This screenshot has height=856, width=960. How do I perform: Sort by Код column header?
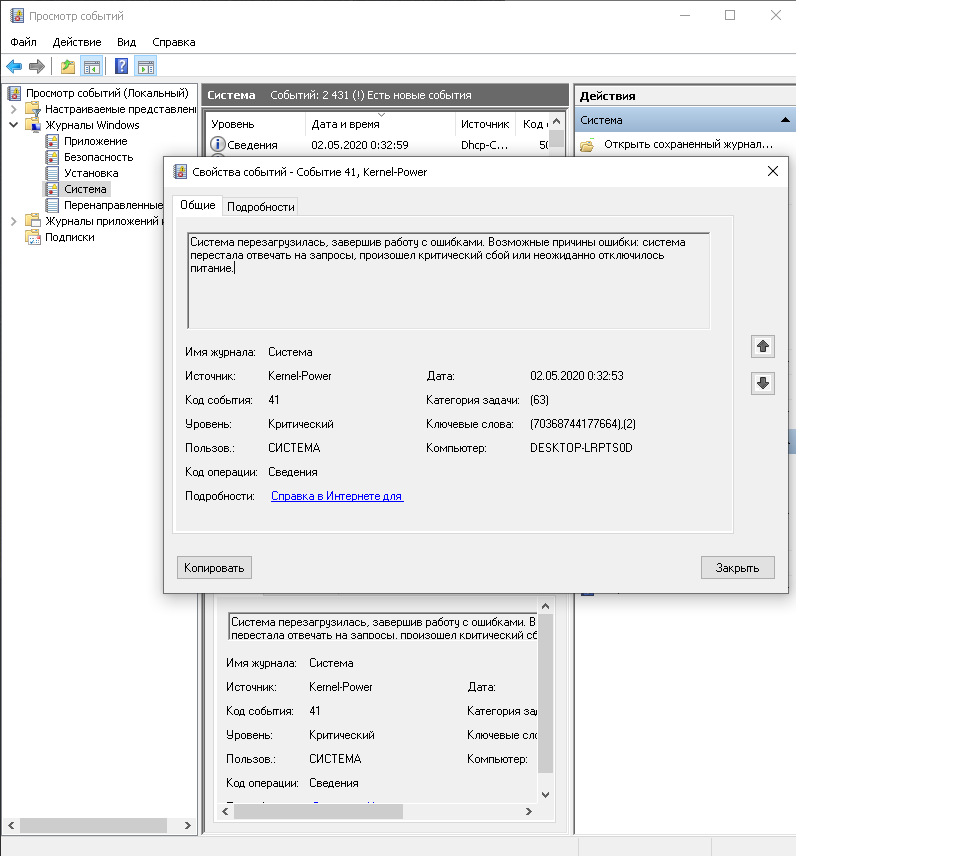533,124
